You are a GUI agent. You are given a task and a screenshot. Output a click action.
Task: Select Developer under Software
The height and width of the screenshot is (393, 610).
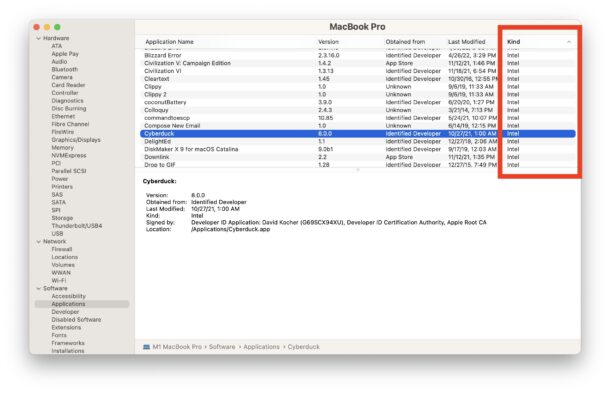pyautogui.click(x=65, y=312)
